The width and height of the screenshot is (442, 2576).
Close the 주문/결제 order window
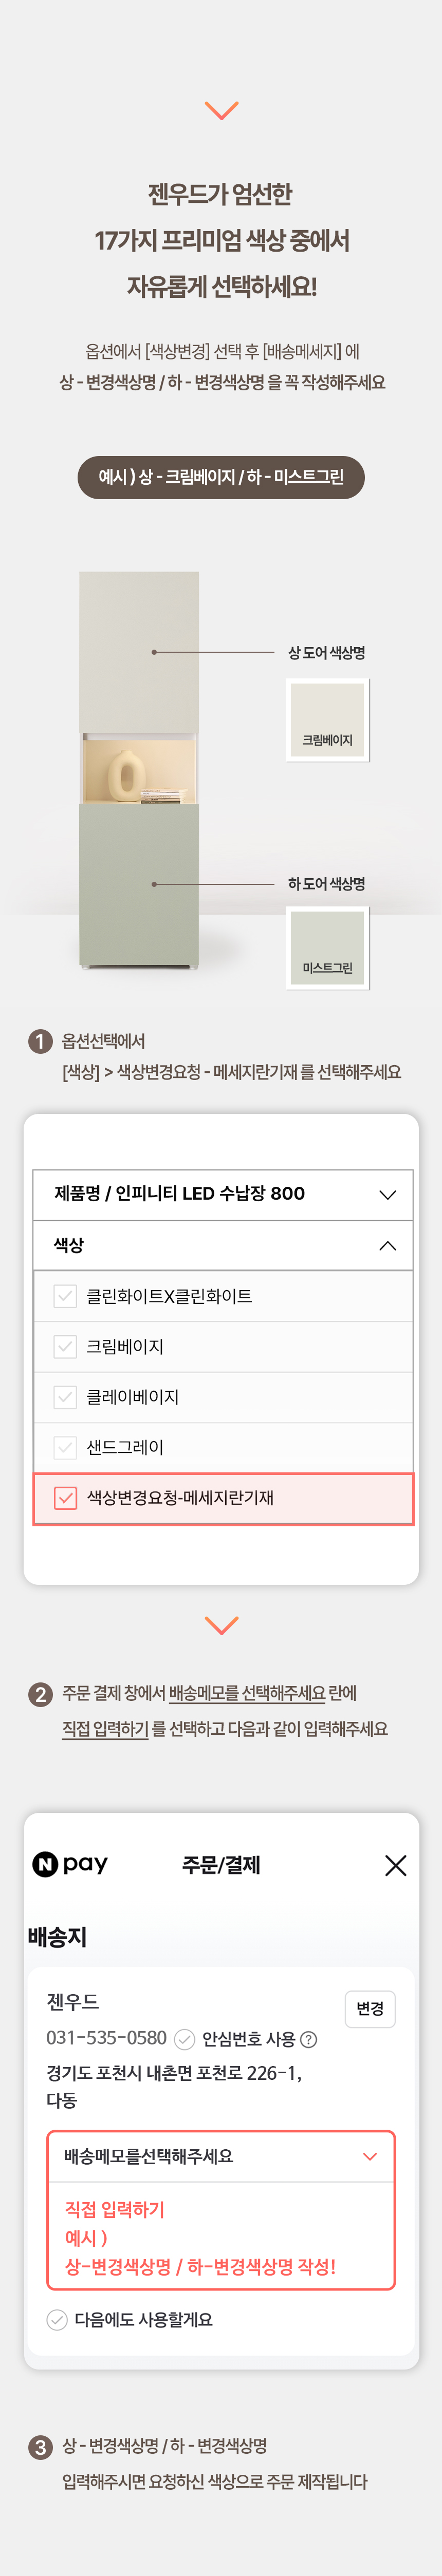coord(395,1865)
